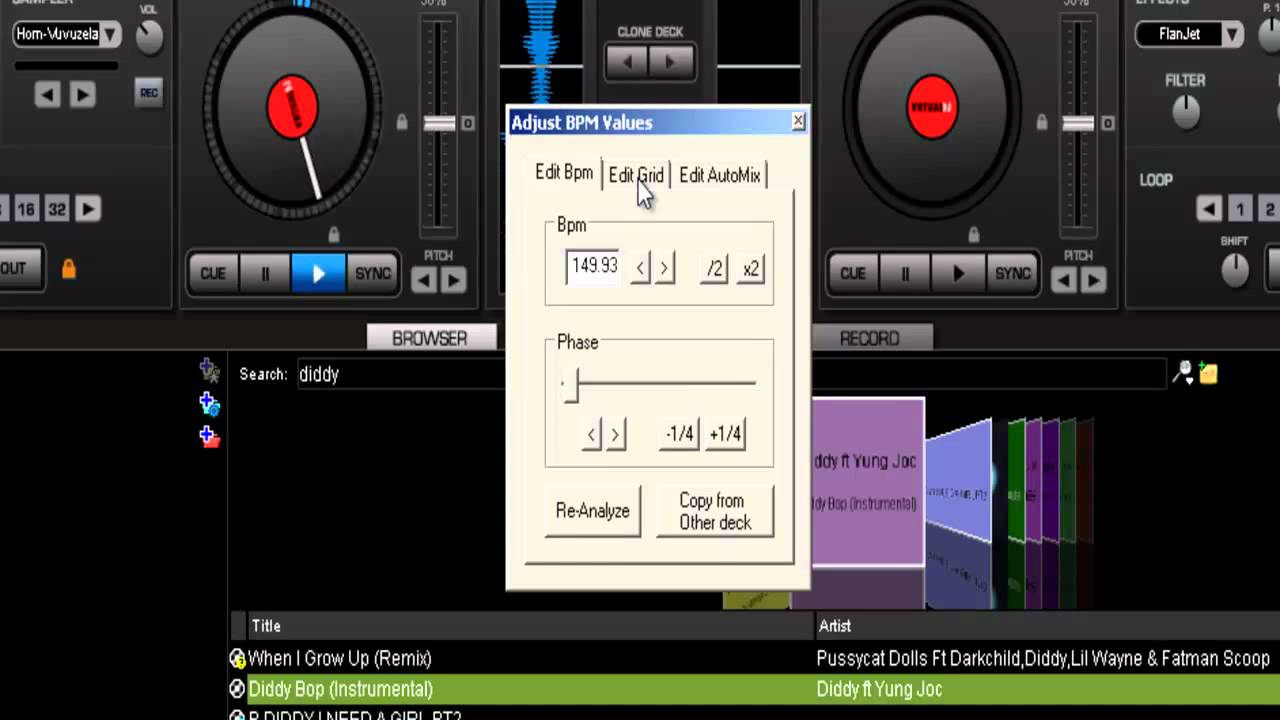Set left loop length to 32
The width and height of the screenshot is (1280, 720).
tap(57, 209)
